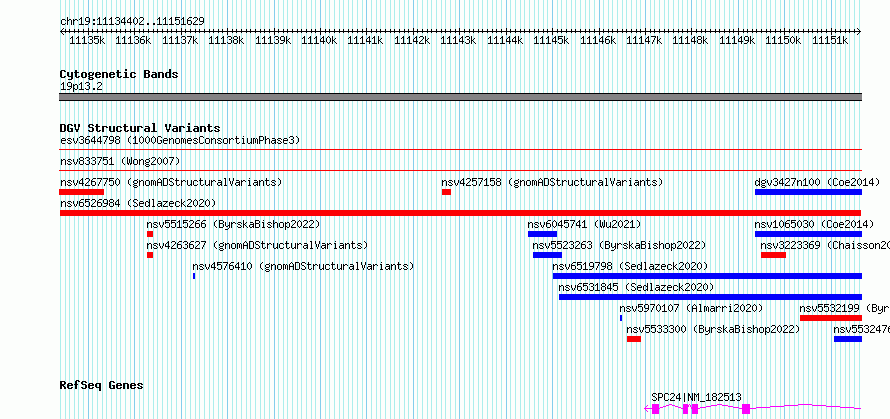Screen dimensions: 890x419
Task: Open variant nsv5533300 (ByrskaBishop2022)
Action: [713, 329]
